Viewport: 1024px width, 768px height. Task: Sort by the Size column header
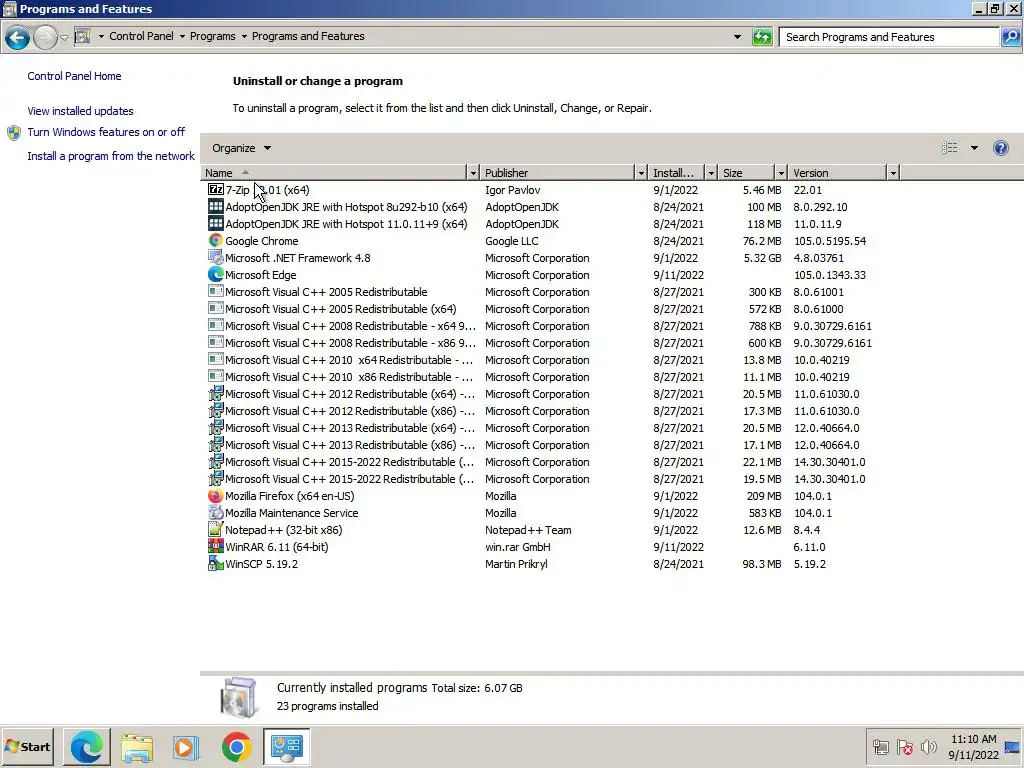746,172
